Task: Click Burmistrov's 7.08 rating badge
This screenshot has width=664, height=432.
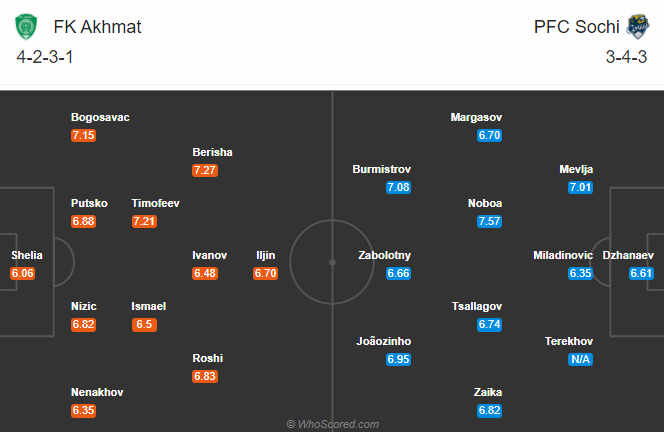Action: coord(398,187)
